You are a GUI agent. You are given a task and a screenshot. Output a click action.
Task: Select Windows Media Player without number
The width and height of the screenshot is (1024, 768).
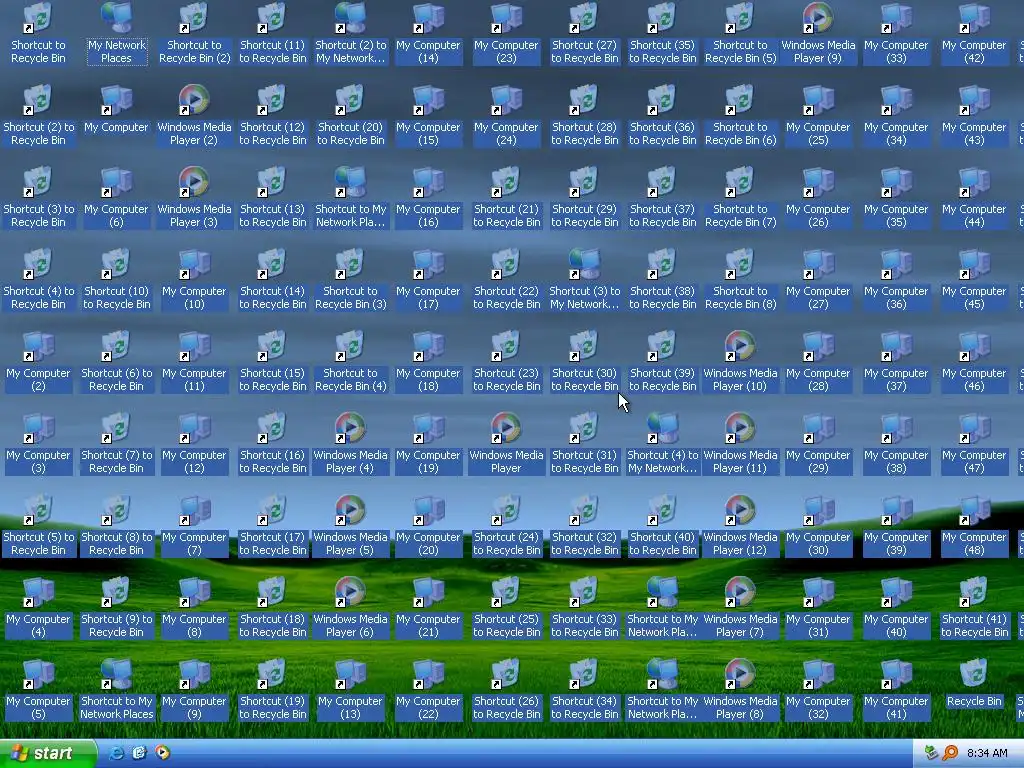[506, 443]
